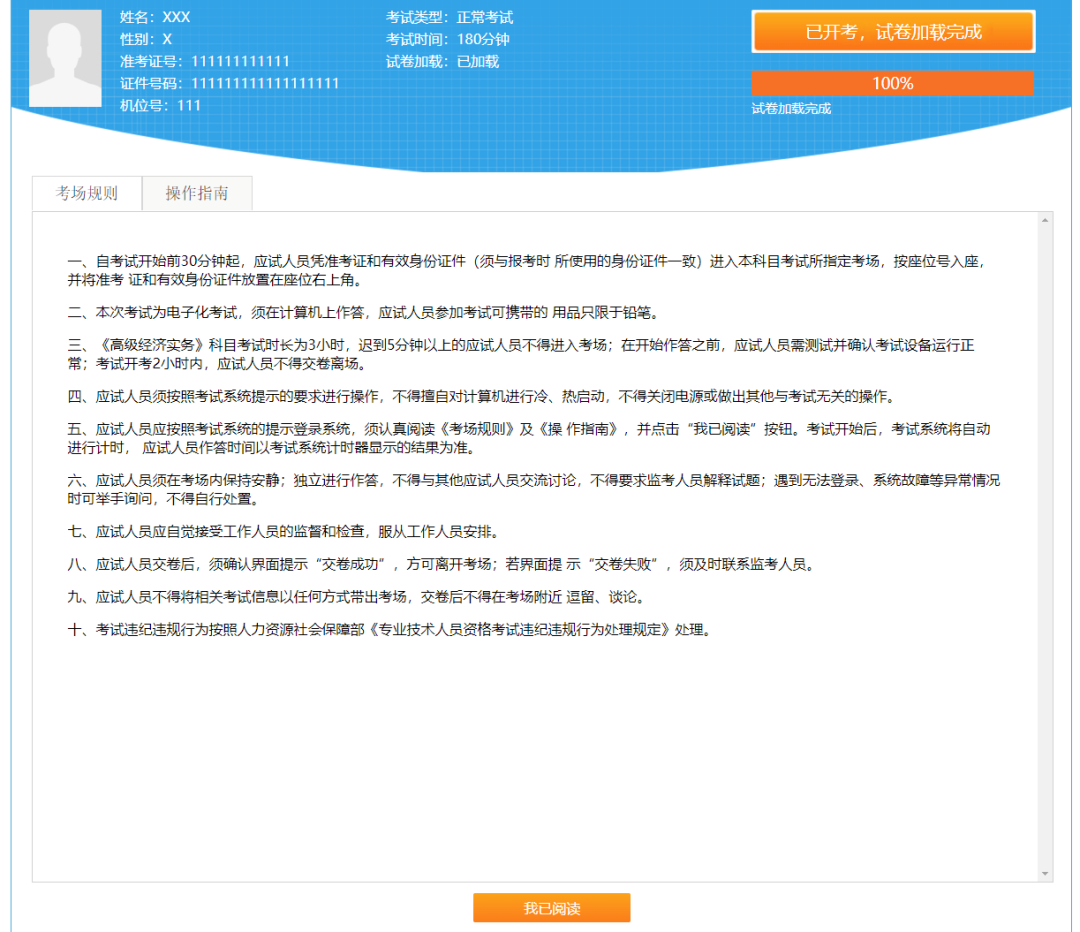Click the 100% loading progress bar
The image size is (1080, 932).
892,83
